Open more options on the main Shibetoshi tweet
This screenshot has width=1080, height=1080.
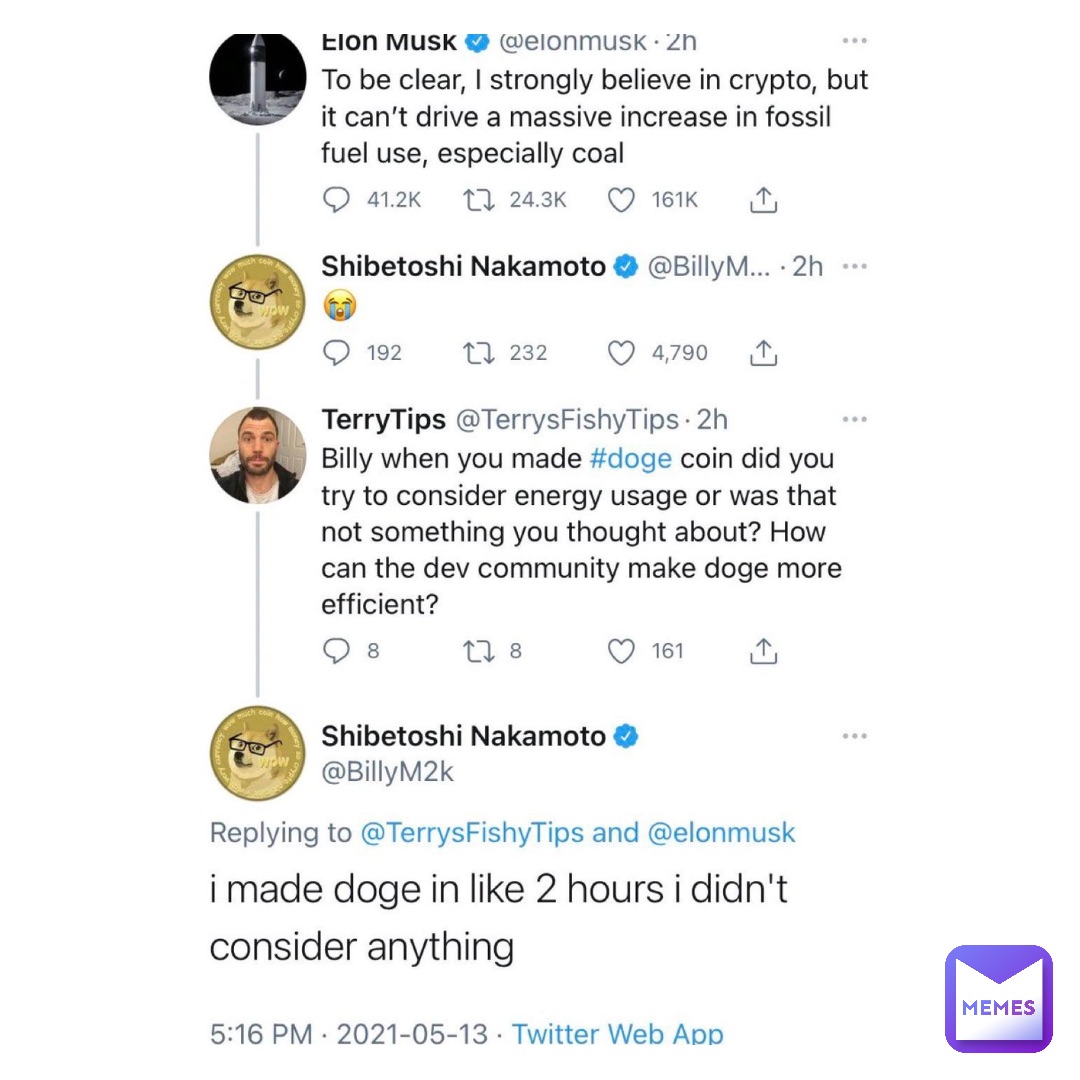(853, 737)
